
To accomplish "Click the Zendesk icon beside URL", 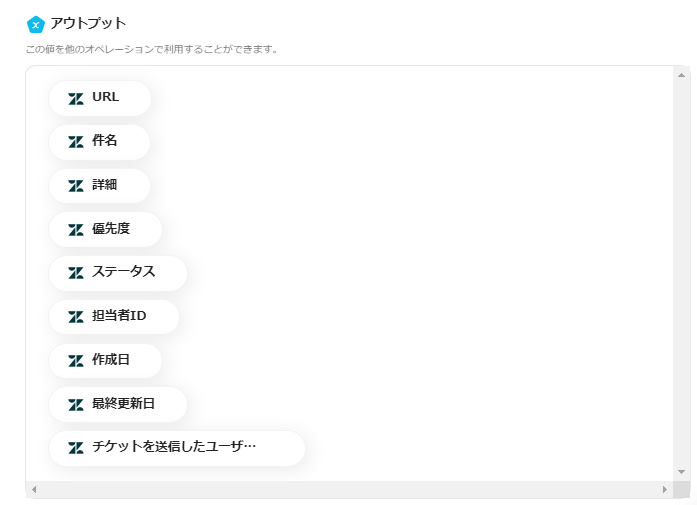I will [76, 98].
